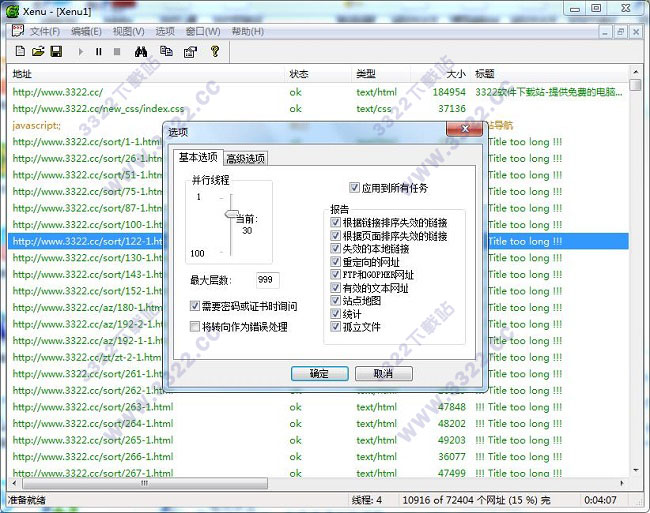Click the binoculars Find icon
650x513 pixels.
point(141,52)
